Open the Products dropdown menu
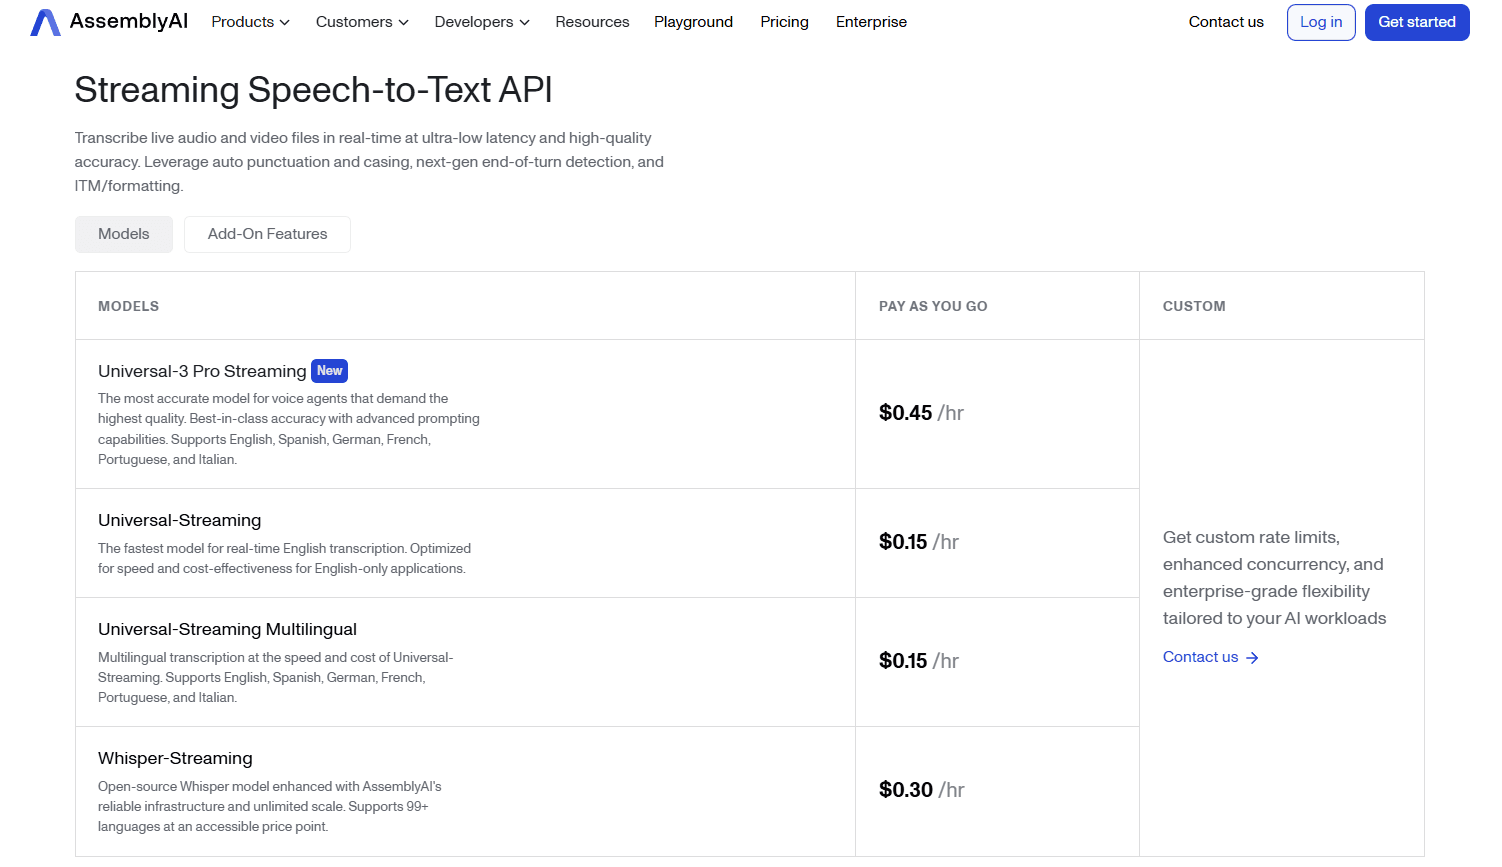The width and height of the screenshot is (1502, 867). [250, 22]
